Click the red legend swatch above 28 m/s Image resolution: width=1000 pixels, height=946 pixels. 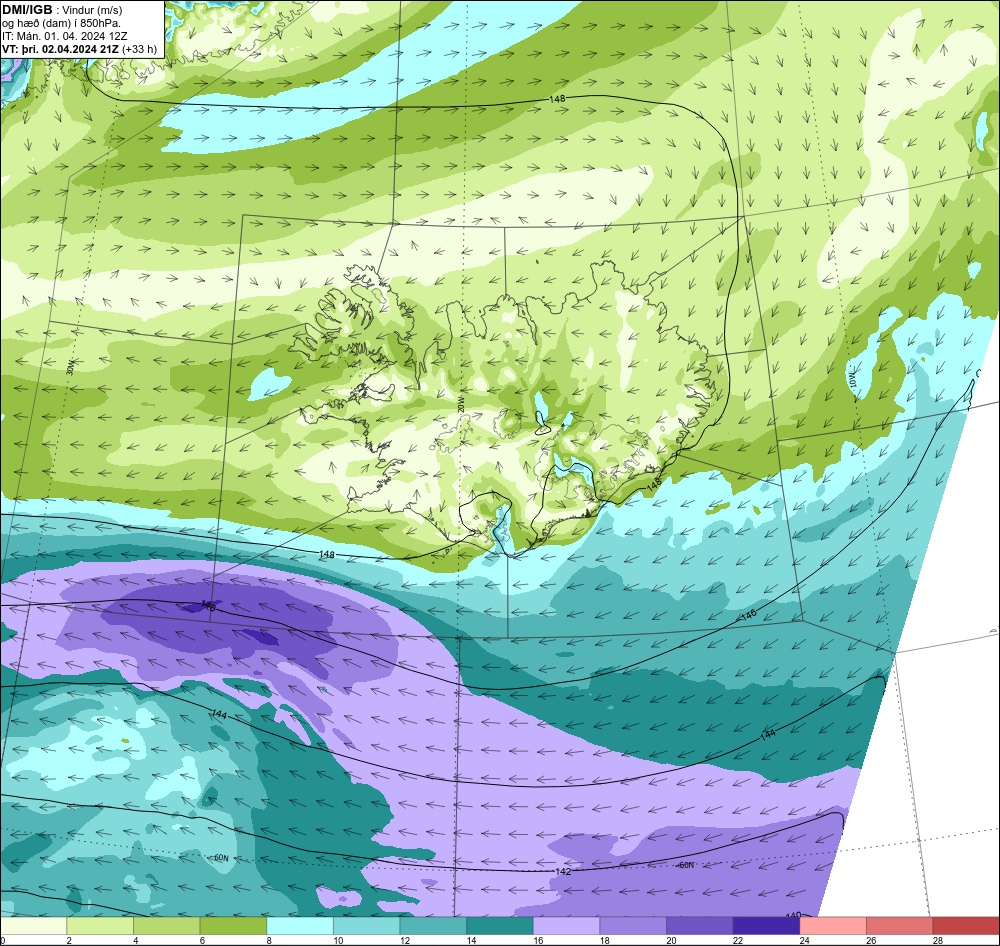tap(966, 926)
